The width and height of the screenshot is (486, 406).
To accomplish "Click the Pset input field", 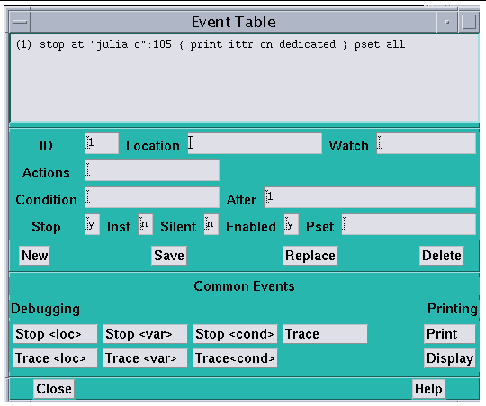I will pos(409,224).
